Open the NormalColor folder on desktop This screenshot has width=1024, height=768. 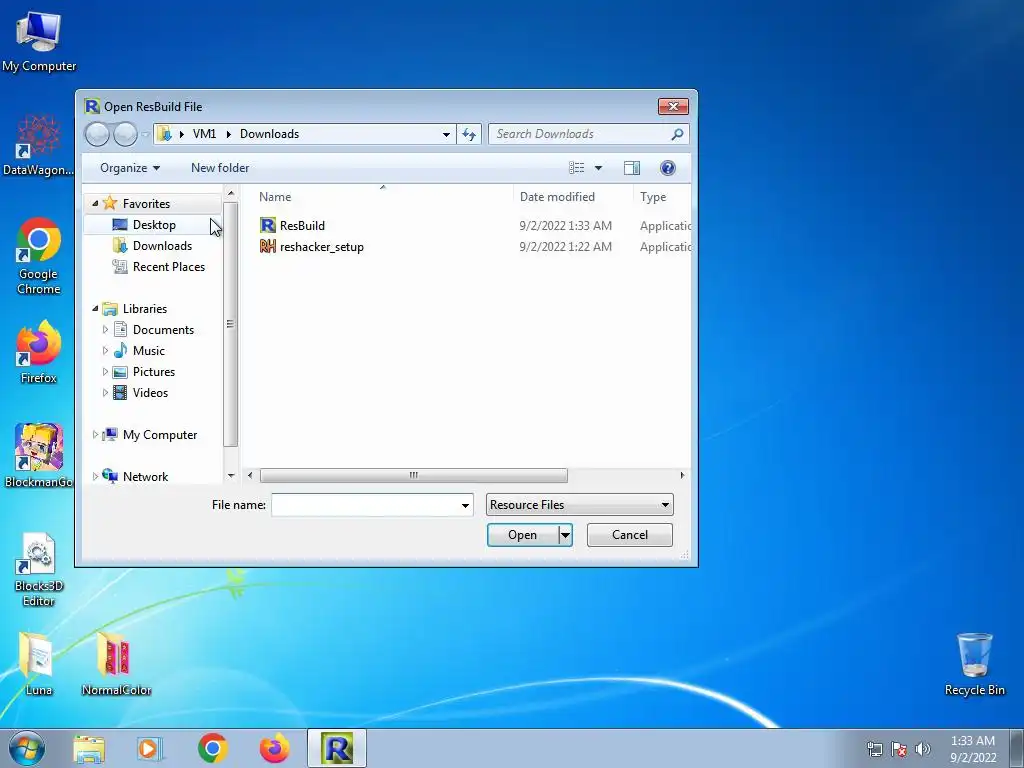[116, 664]
